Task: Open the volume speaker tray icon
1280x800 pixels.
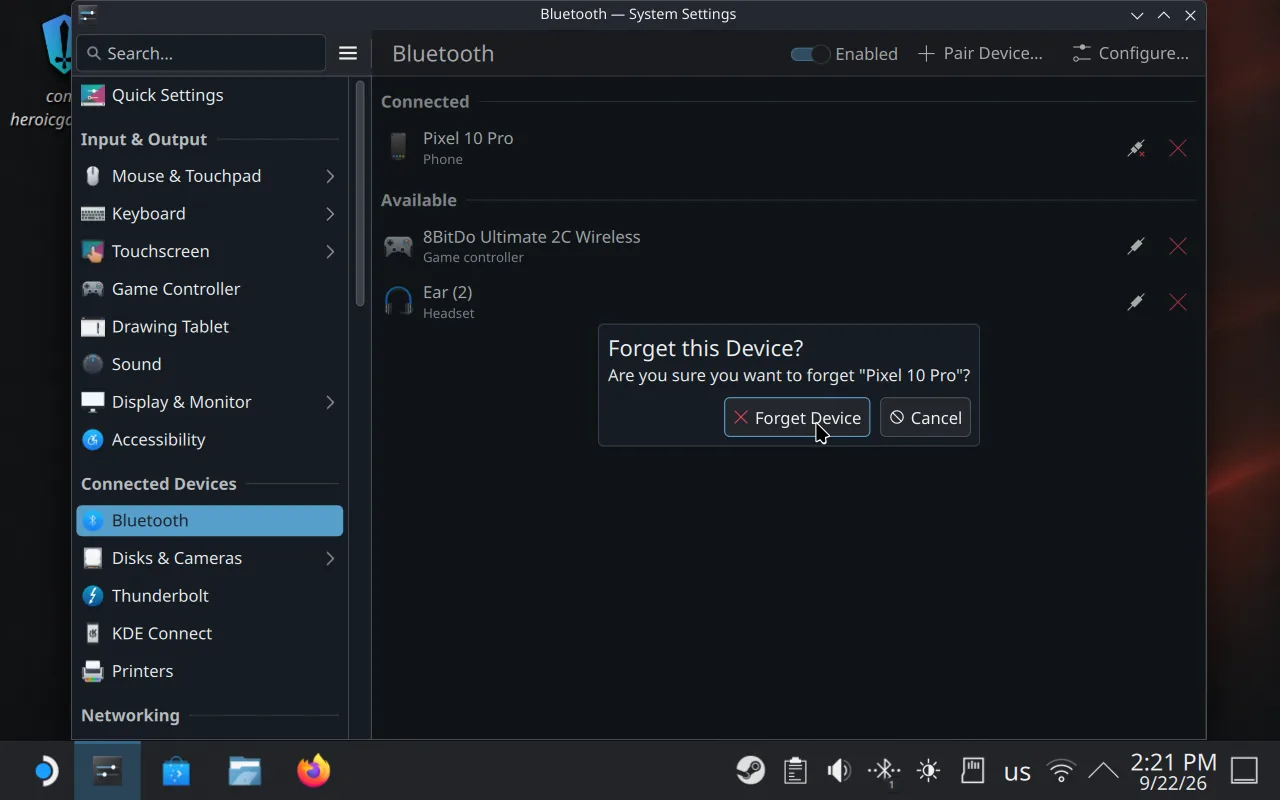Action: pyautogui.click(x=839, y=770)
